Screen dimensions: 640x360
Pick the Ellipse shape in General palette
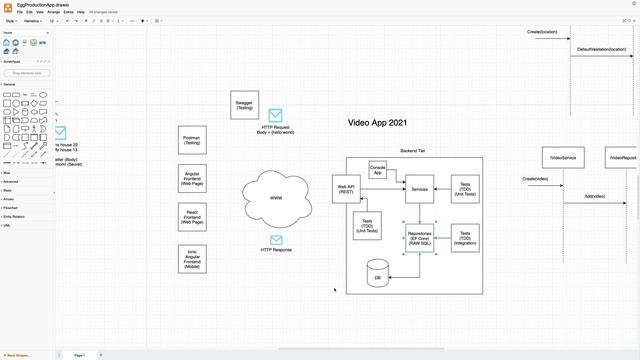coord(43,95)
